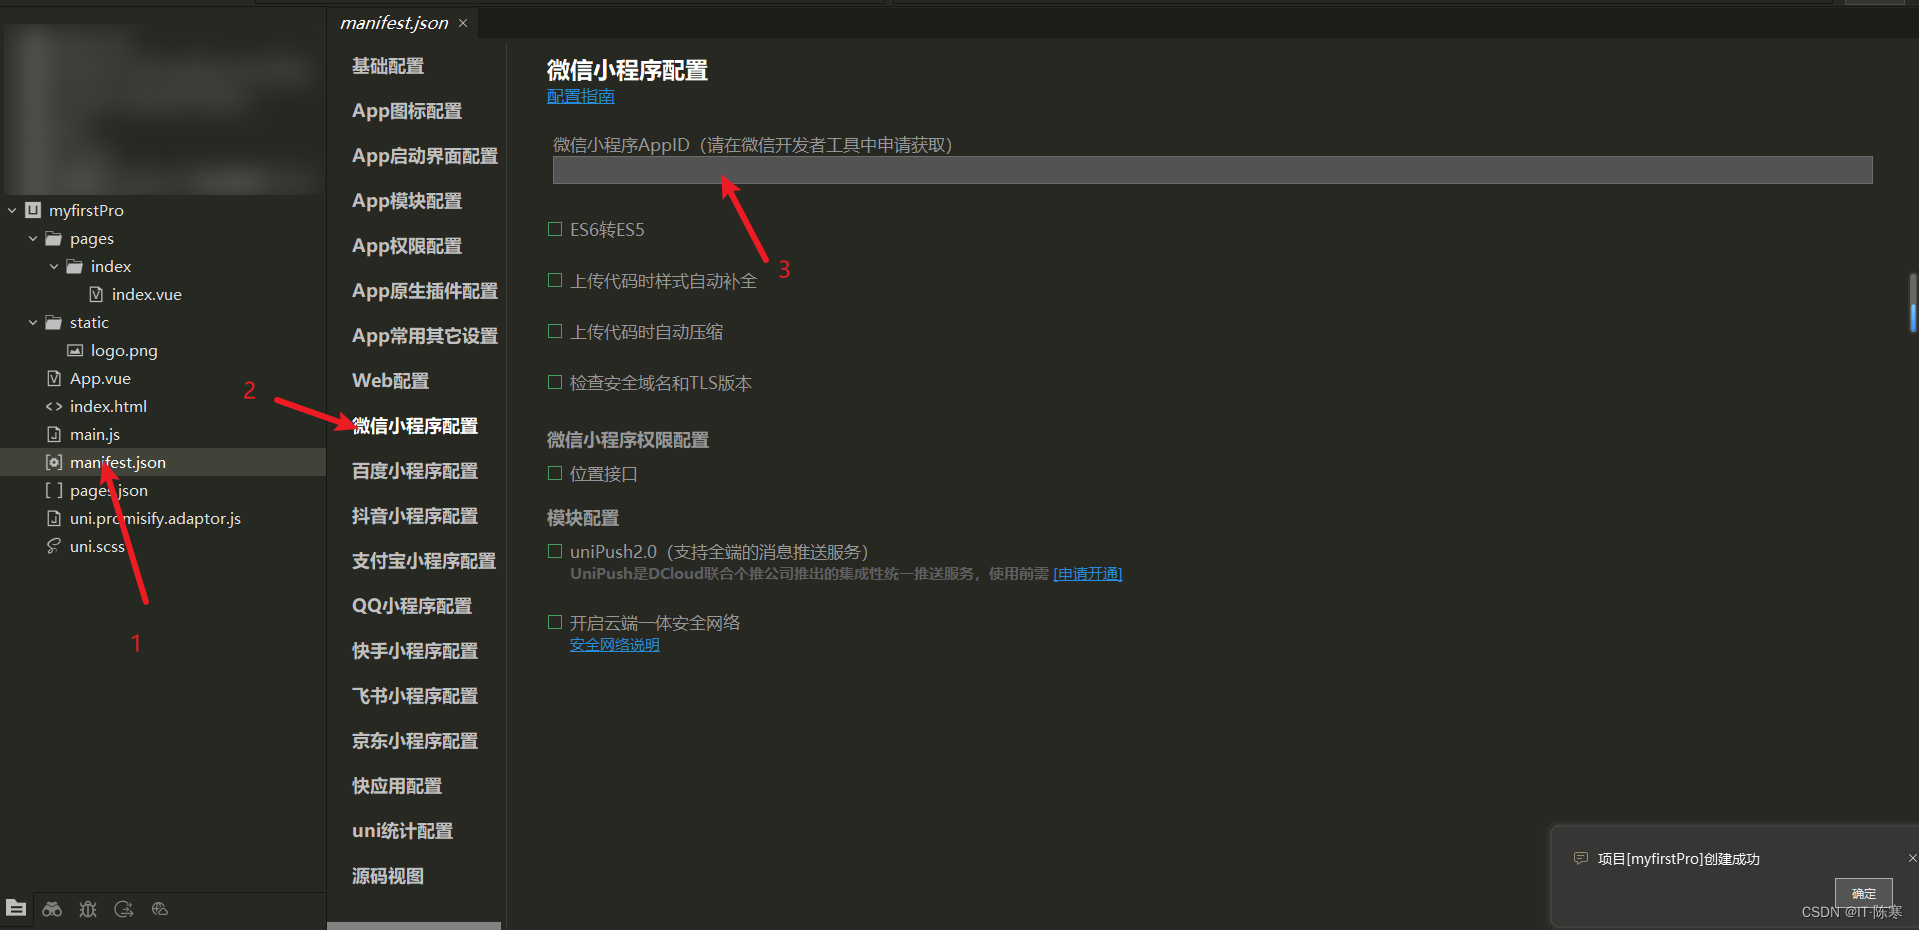Click the manifest.json settings file icon
This screenshot has width=1919, height=930.
click(x=54, y=462)
